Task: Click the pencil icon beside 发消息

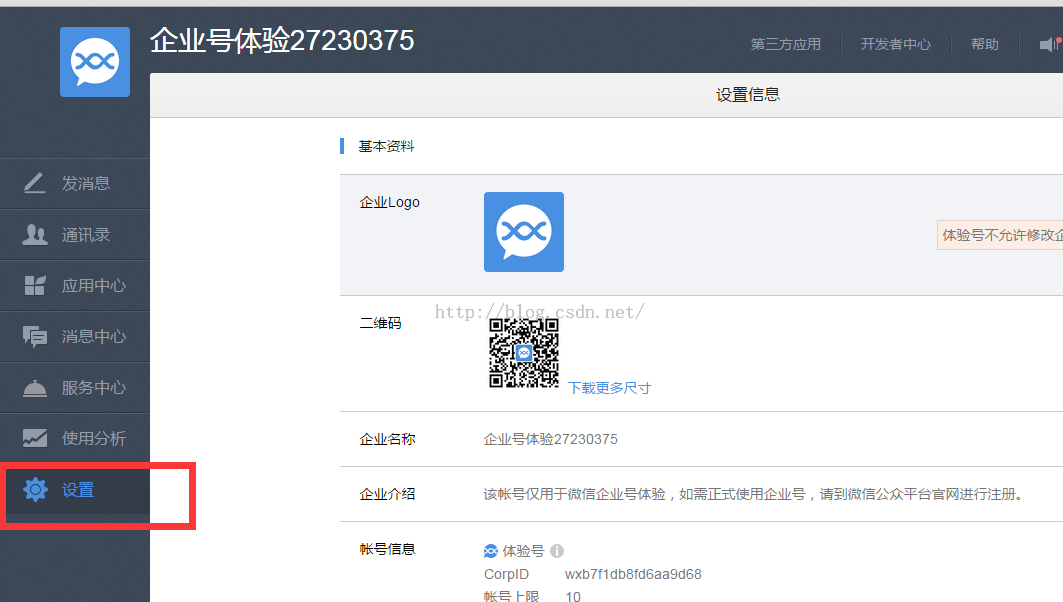Action: click(x=35, y=183)
